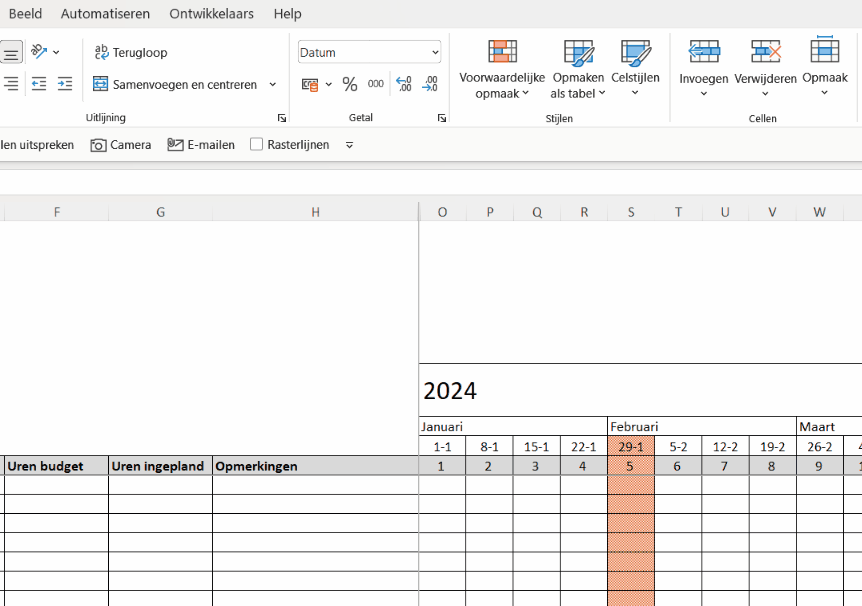
Task: Select the 19-2 date cell
Action: (x=772, y=447)
